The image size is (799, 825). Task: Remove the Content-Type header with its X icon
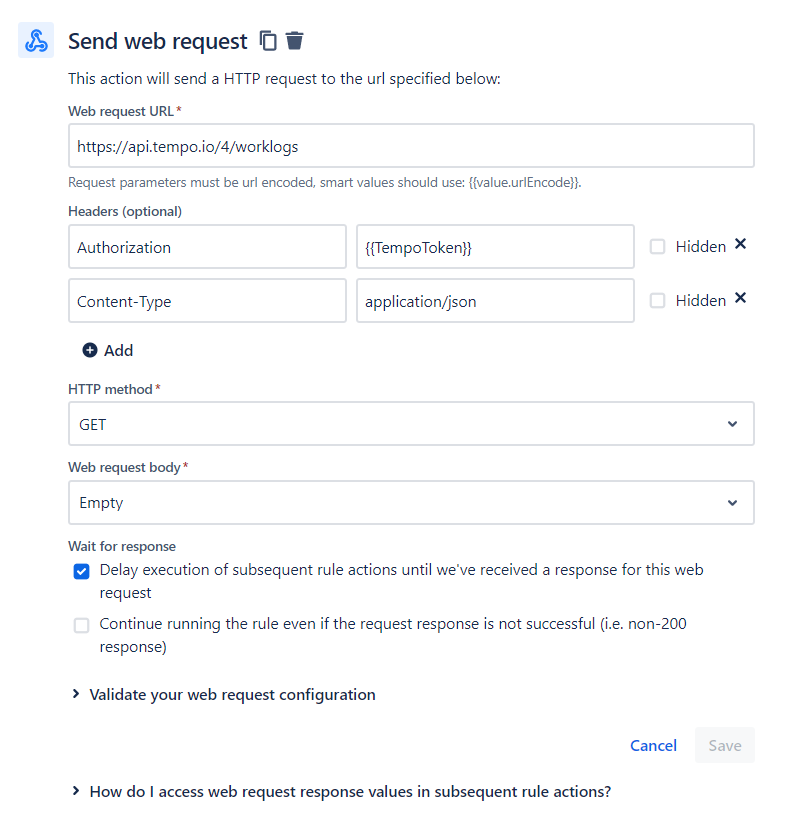click(x=738, y=297)
